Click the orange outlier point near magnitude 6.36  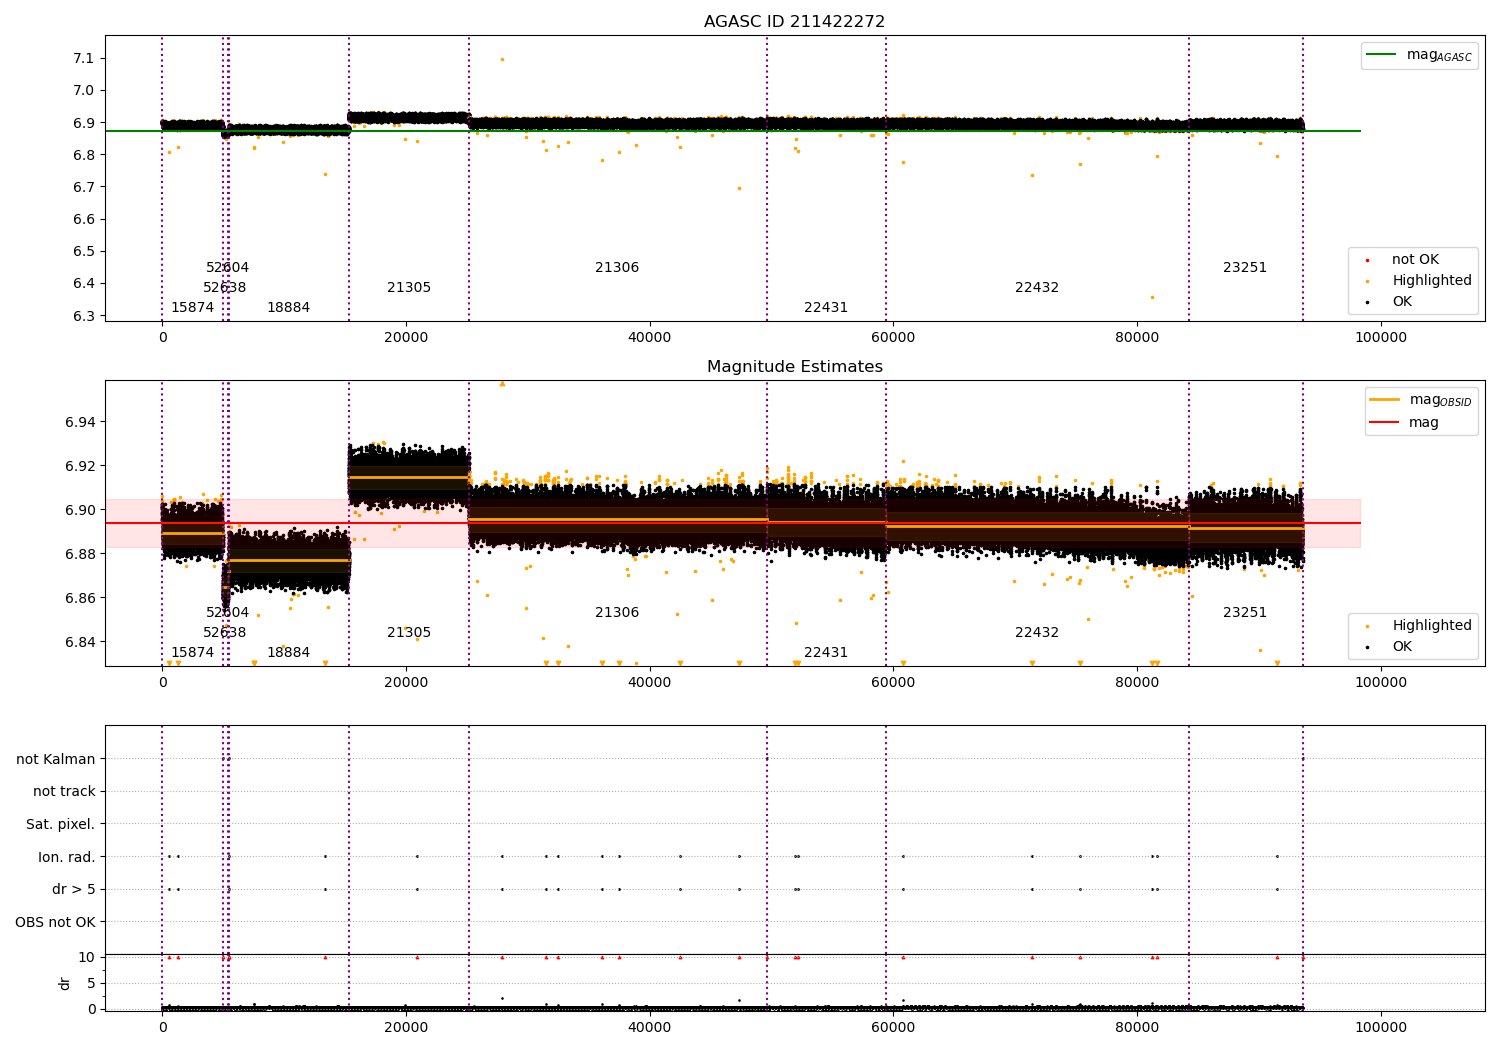point(1152,297)
